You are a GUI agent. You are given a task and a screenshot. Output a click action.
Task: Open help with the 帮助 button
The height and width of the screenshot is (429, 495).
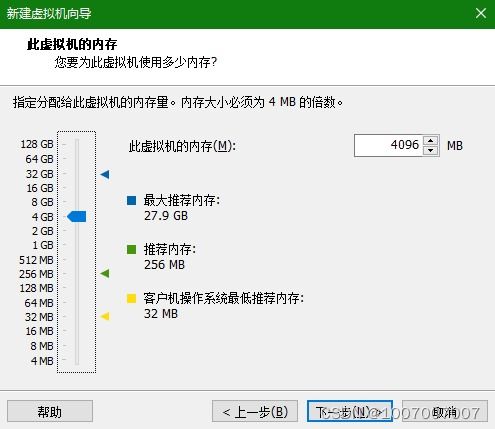tap(50, 411)
